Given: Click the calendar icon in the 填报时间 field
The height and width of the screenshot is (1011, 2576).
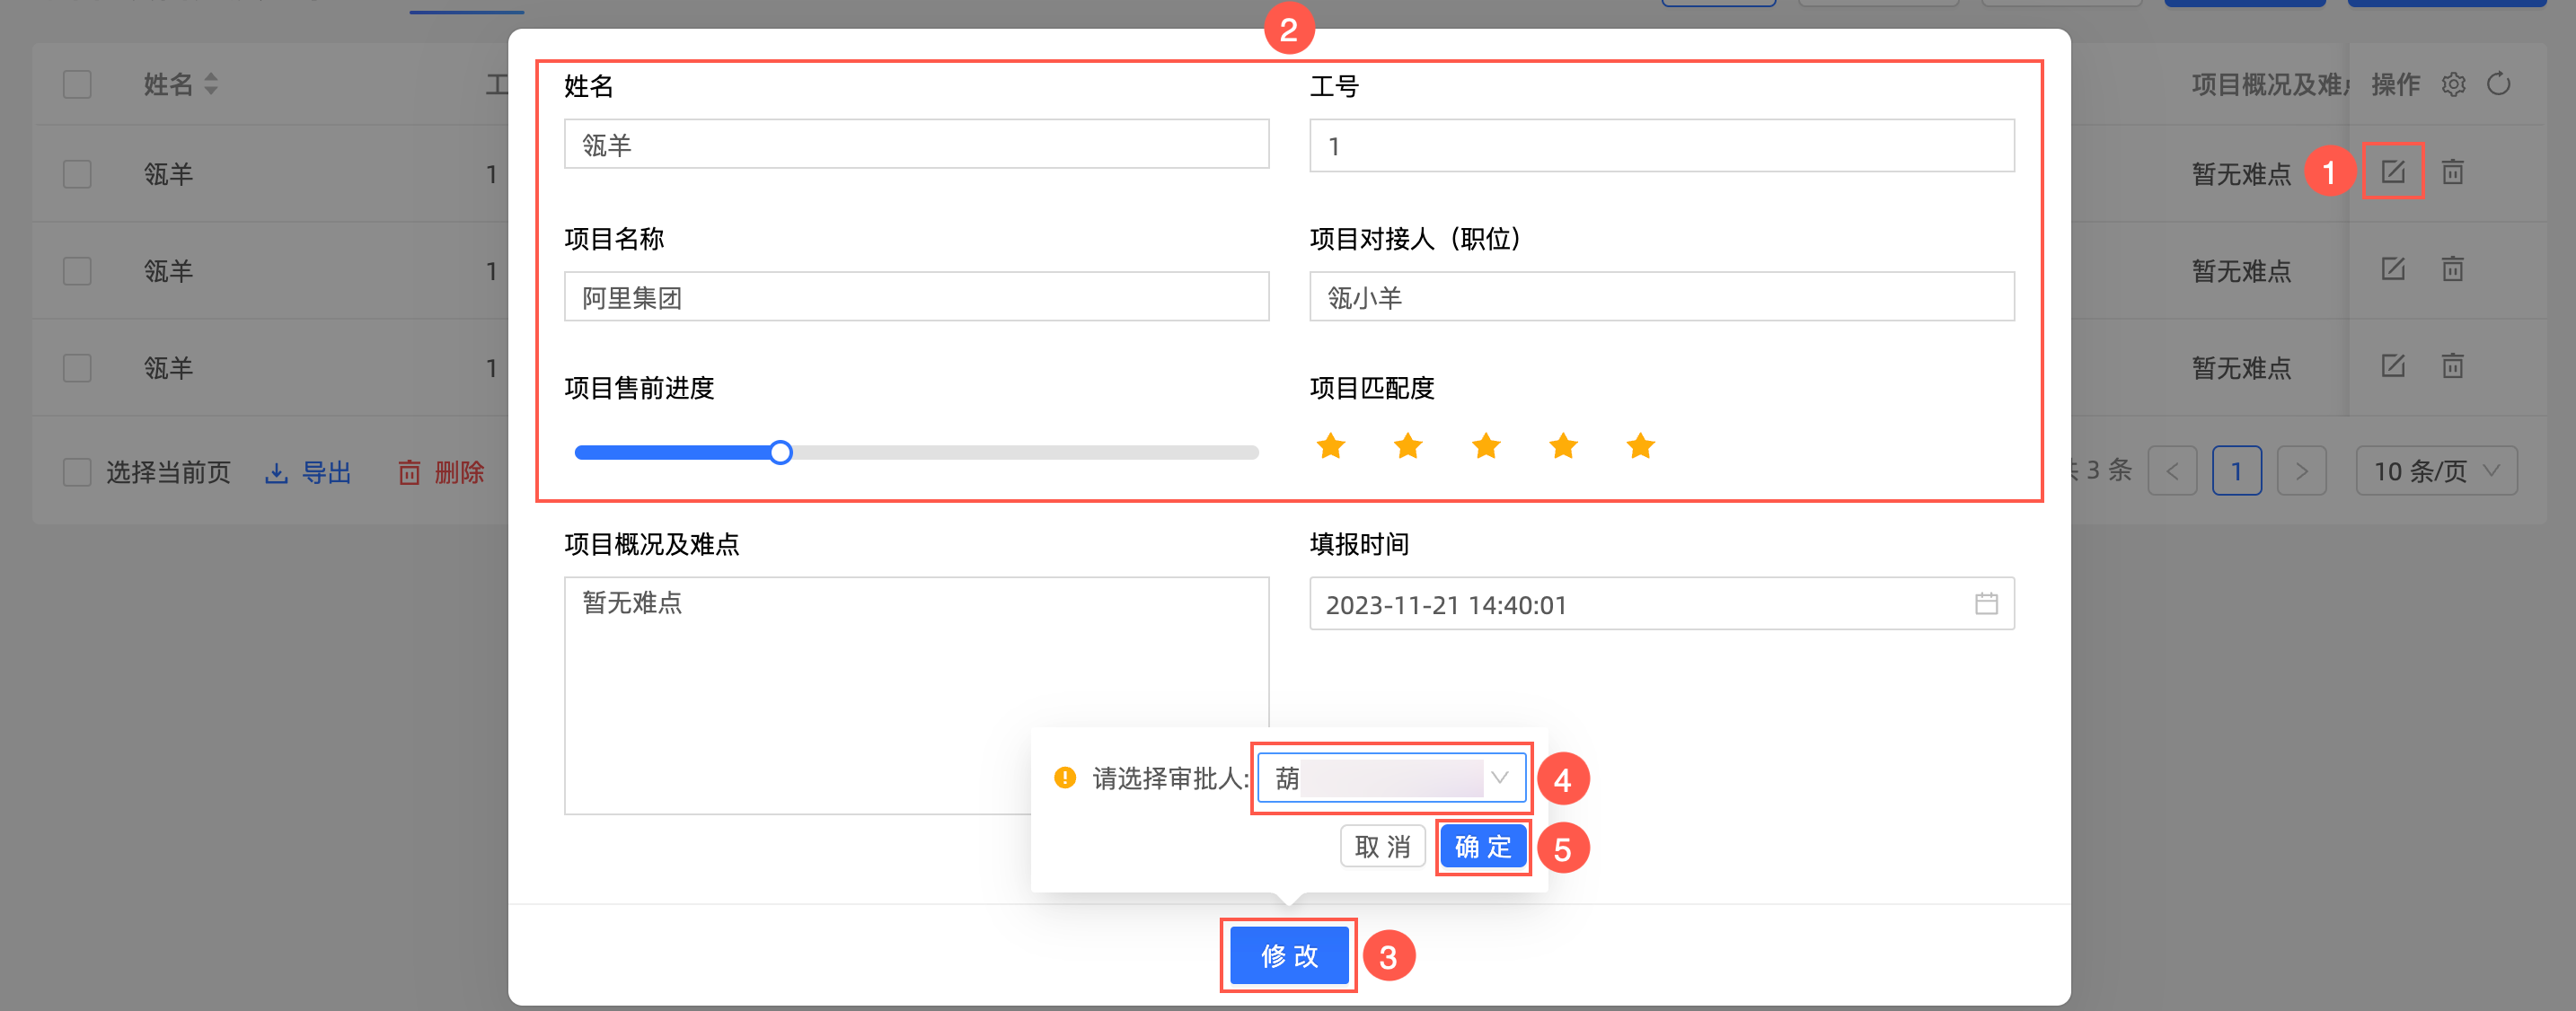Looking at the screenshot, I should tap(1985, 603).
